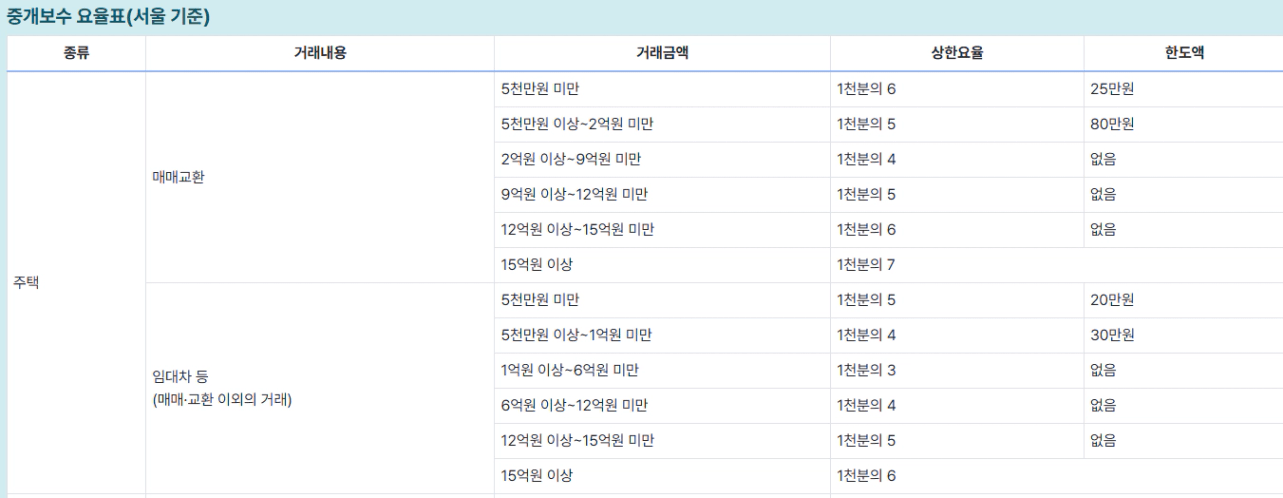Click the 25만원 limit cell
Image resolution: width=1283 pixels, height=498 pixels.
click(1183, 89)
